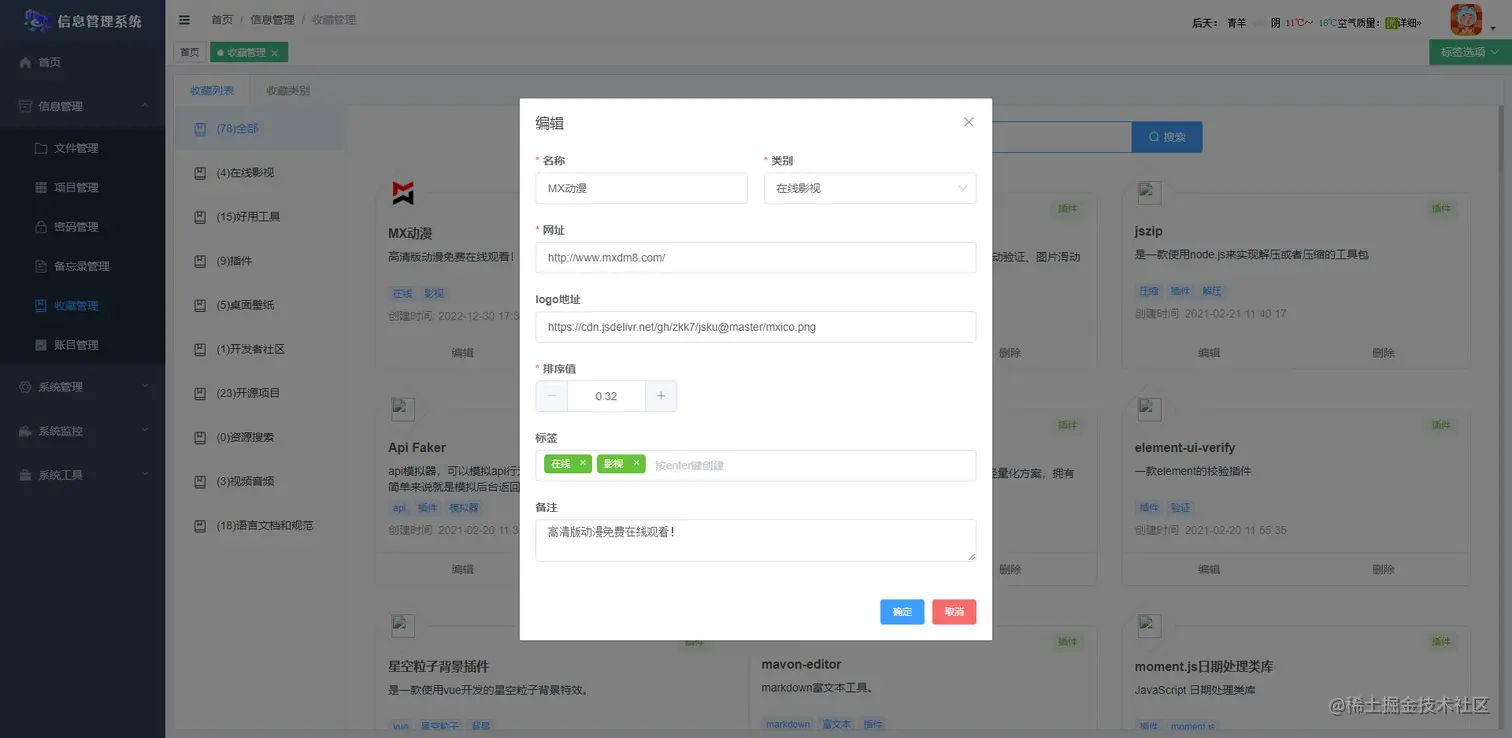Click the 文件管理 folder icon
Viewport: 1512px width, 738px height.
41,148
